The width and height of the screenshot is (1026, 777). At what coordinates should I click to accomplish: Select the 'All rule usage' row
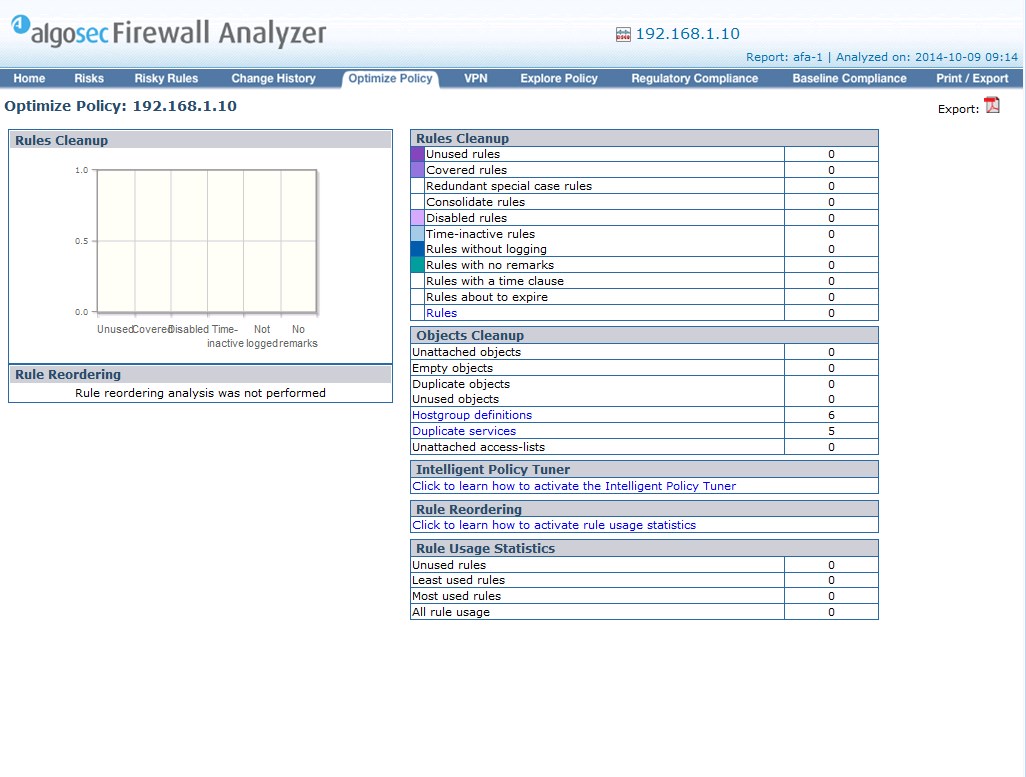pyautogui.click(x=645, y=612)
